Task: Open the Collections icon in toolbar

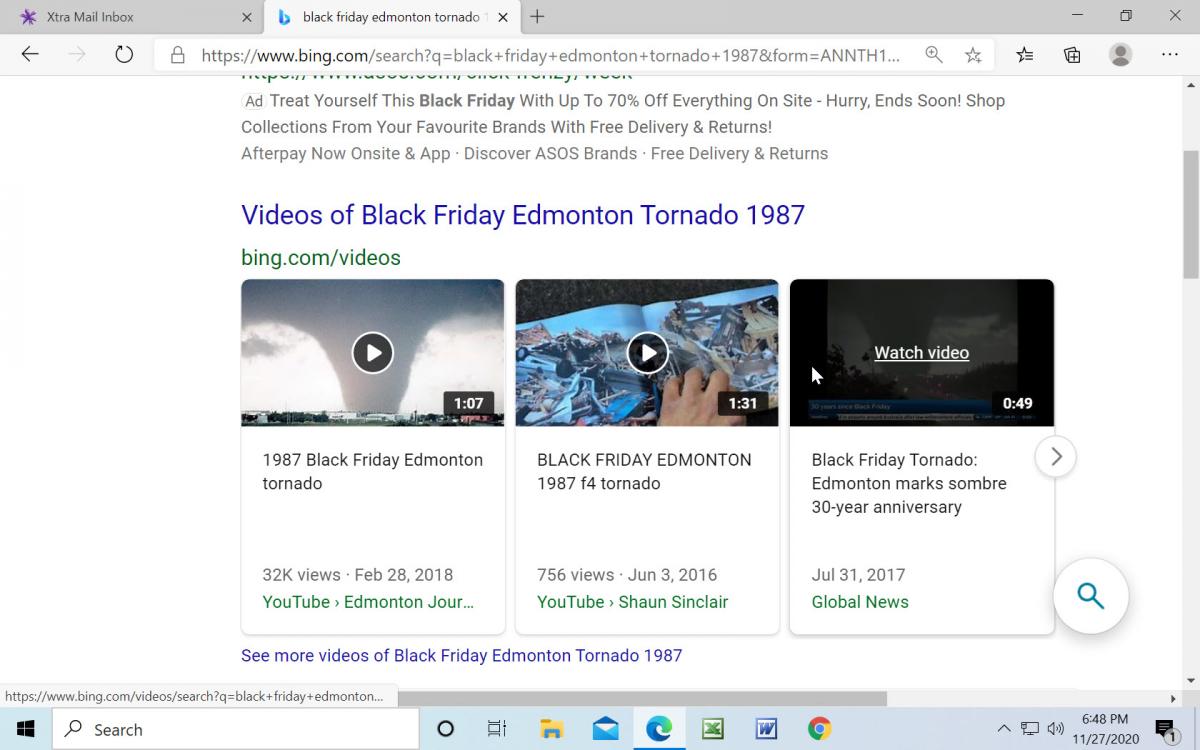Action: pyautogui.click(x=1072, y=55)
